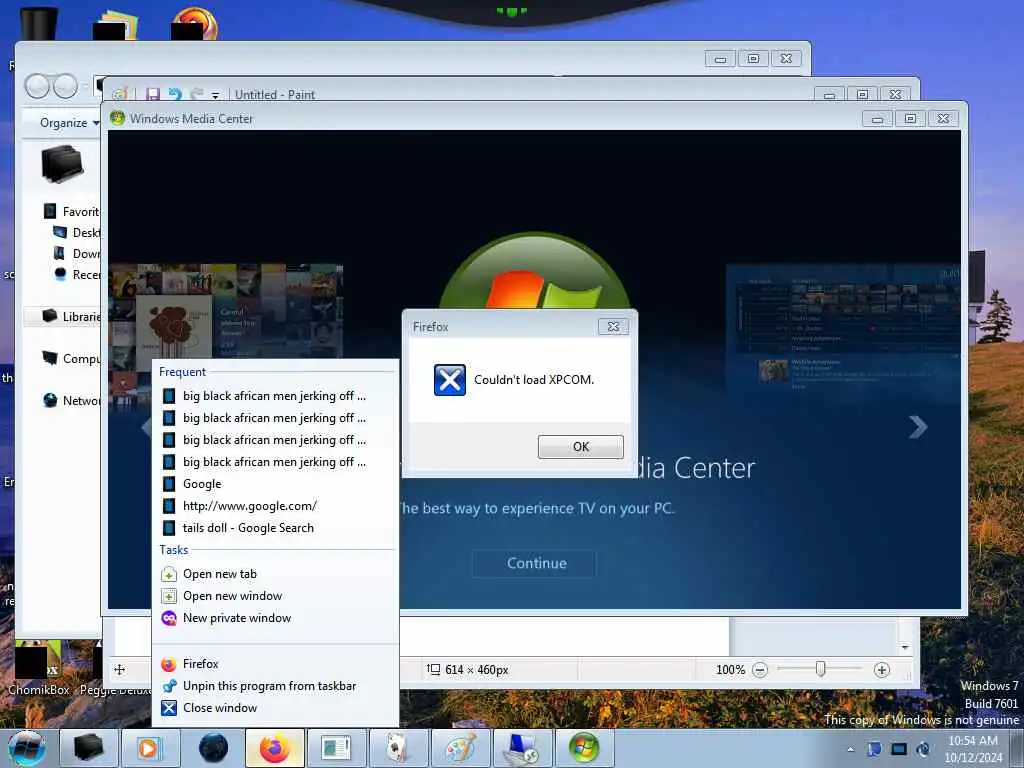The width and height of the screenshot is (1024, 768).
Task: Click the Explorer Forward navigation button
Action: tap(65, 86)
